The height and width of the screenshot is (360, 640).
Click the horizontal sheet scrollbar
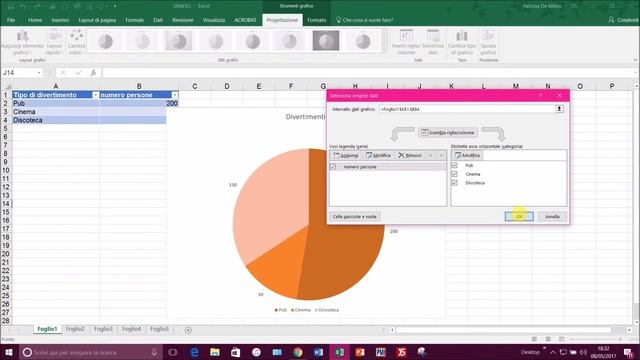coord(503,330)
